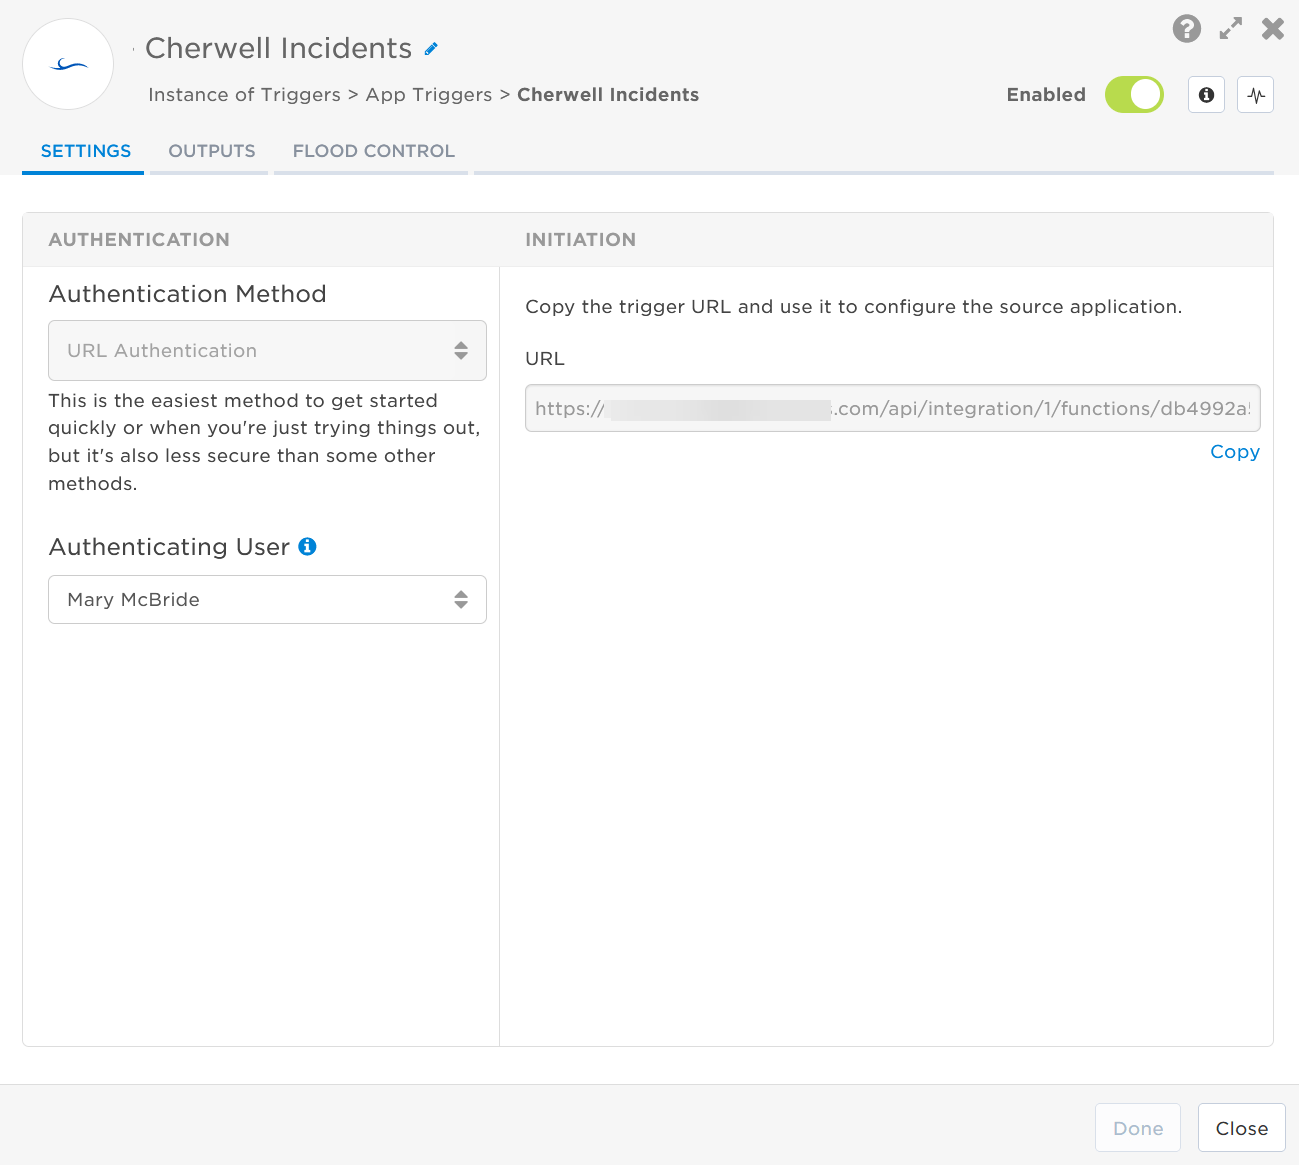Click the info button beside the Enabled toggle
Viewport: 1299px width, 1165px height.
tap(1206, 95)
